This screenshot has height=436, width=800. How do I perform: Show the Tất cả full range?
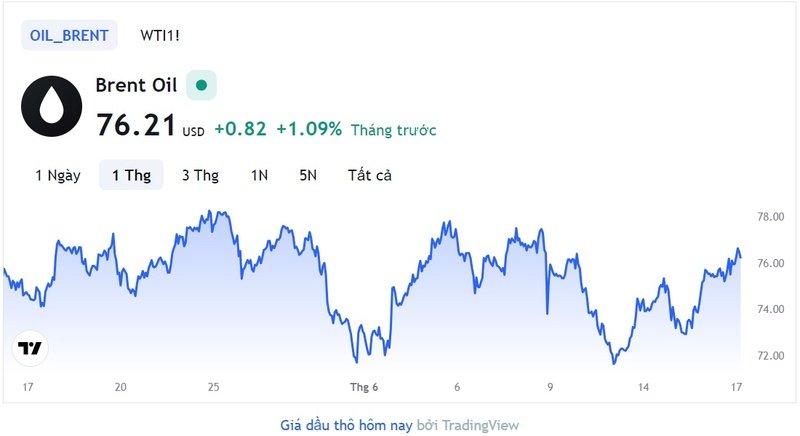tap(369, 175)
